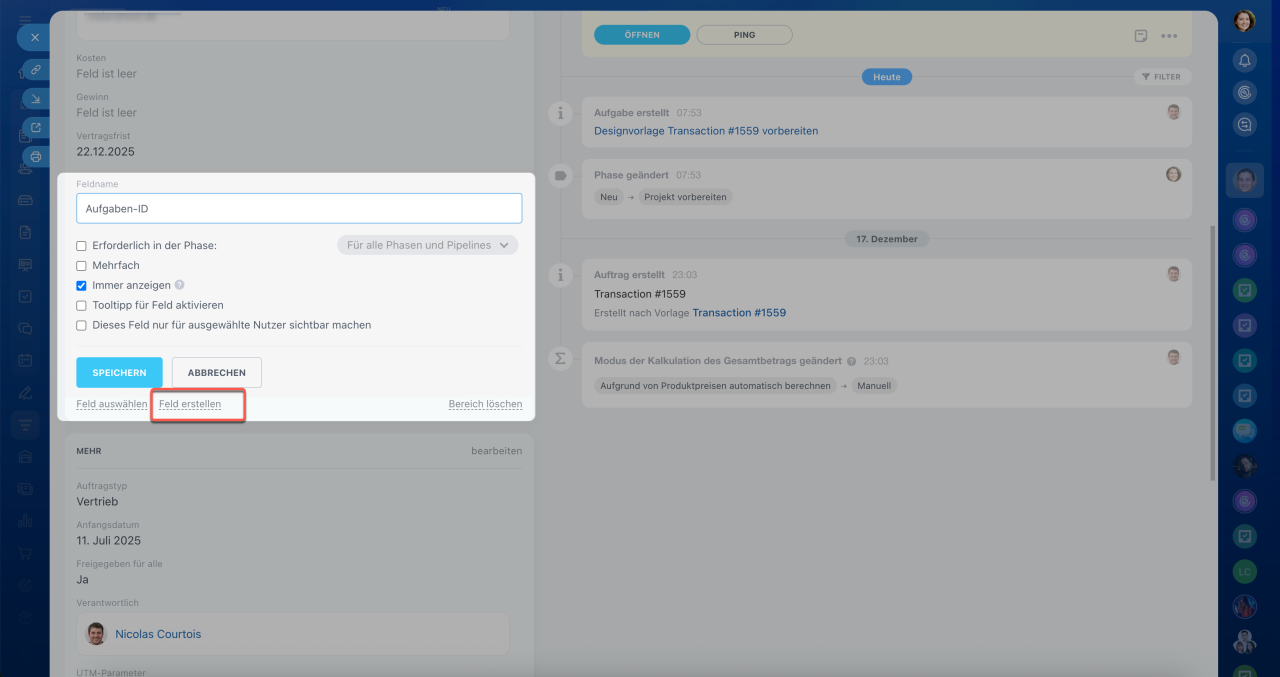1280x677 pixels.
Task: Click the Heute date badge in timeline
Action: (x=886, y=76)
